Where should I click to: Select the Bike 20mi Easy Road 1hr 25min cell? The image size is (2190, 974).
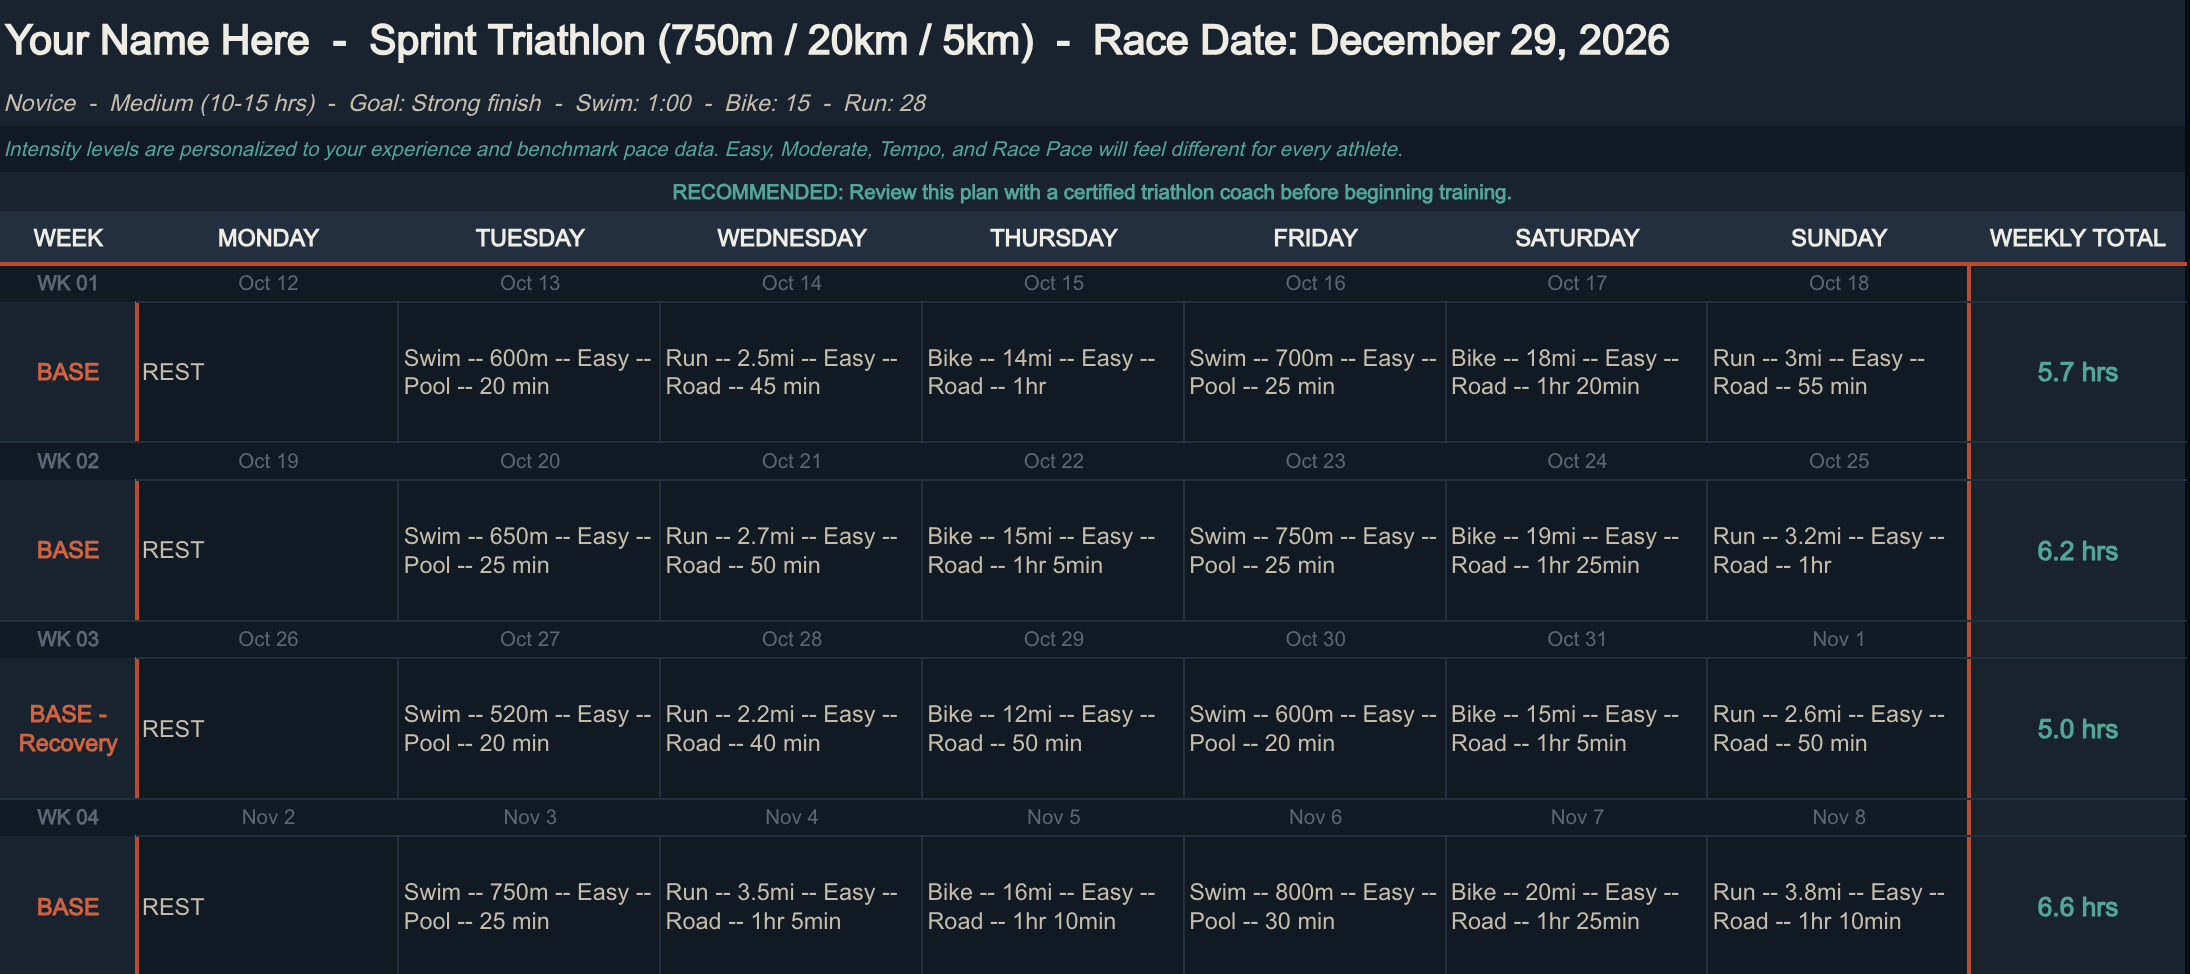pos(1576,906)
